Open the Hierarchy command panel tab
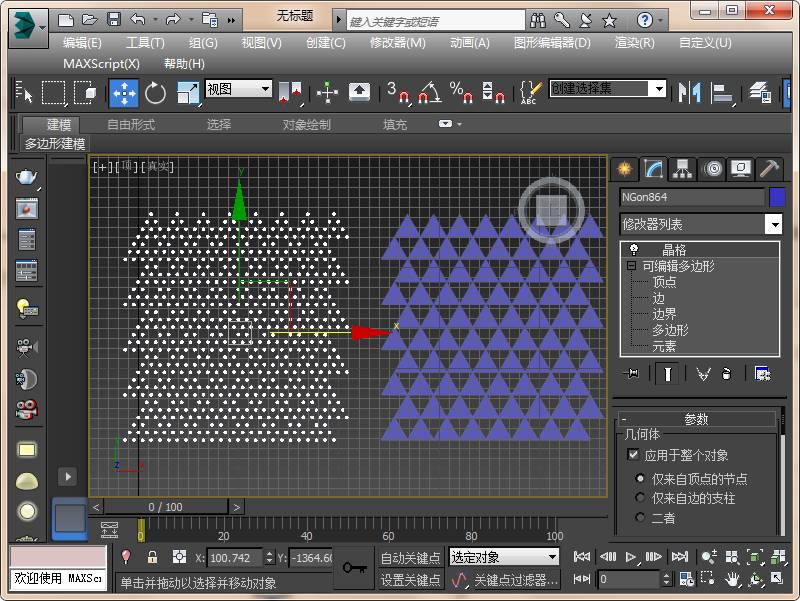 (x=682, y=168)
